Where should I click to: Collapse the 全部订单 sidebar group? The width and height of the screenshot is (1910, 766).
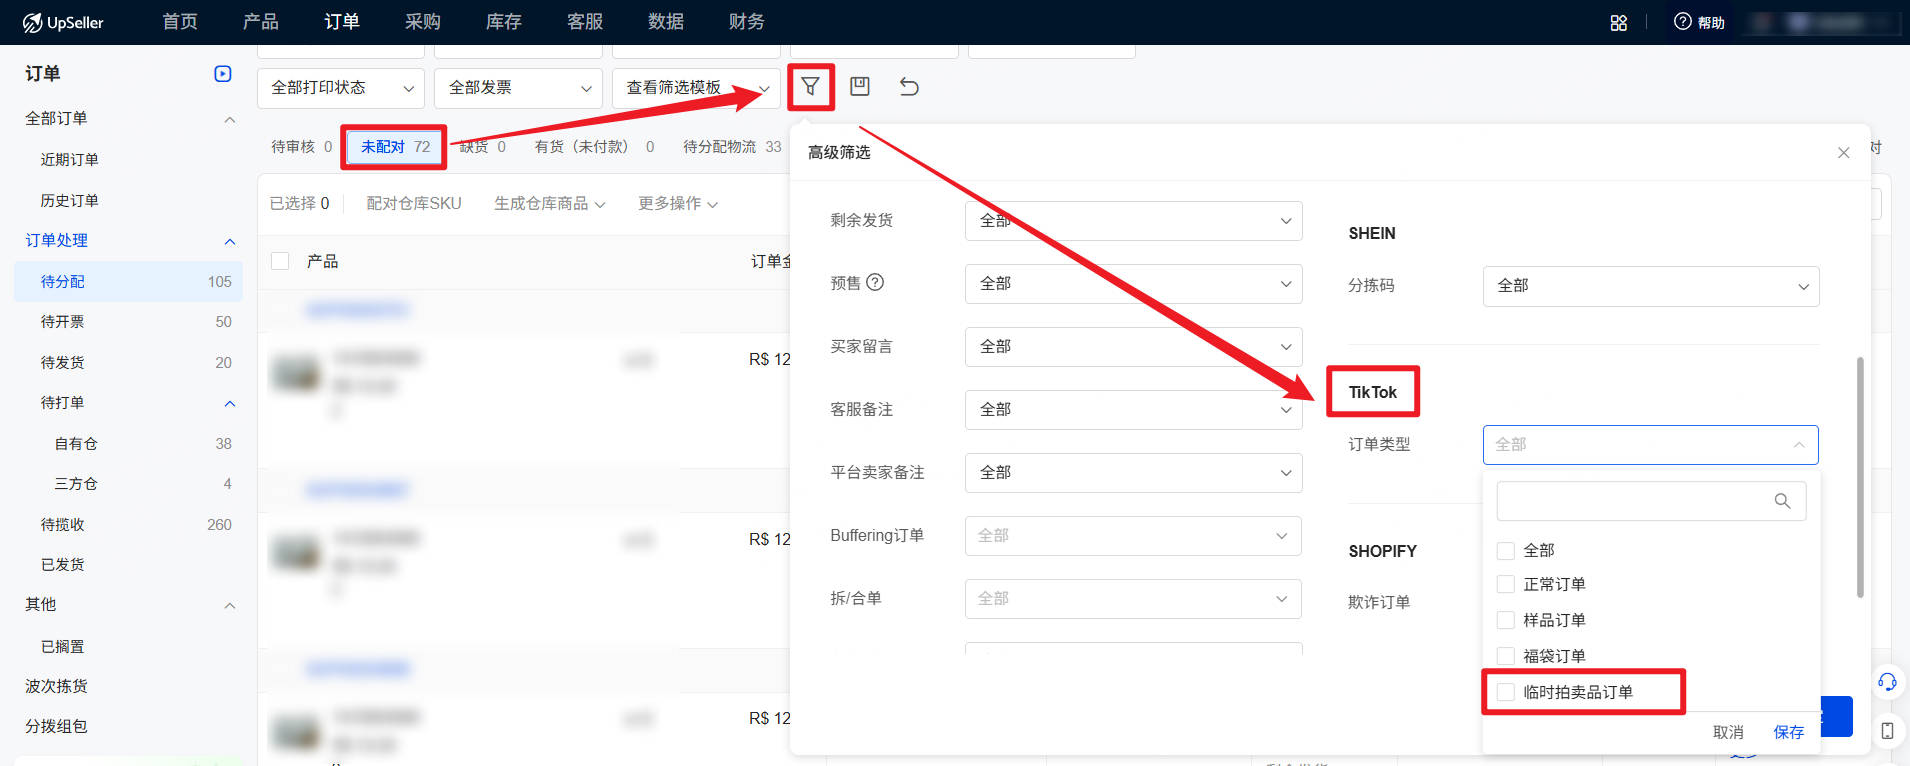(x=230, y=119)
